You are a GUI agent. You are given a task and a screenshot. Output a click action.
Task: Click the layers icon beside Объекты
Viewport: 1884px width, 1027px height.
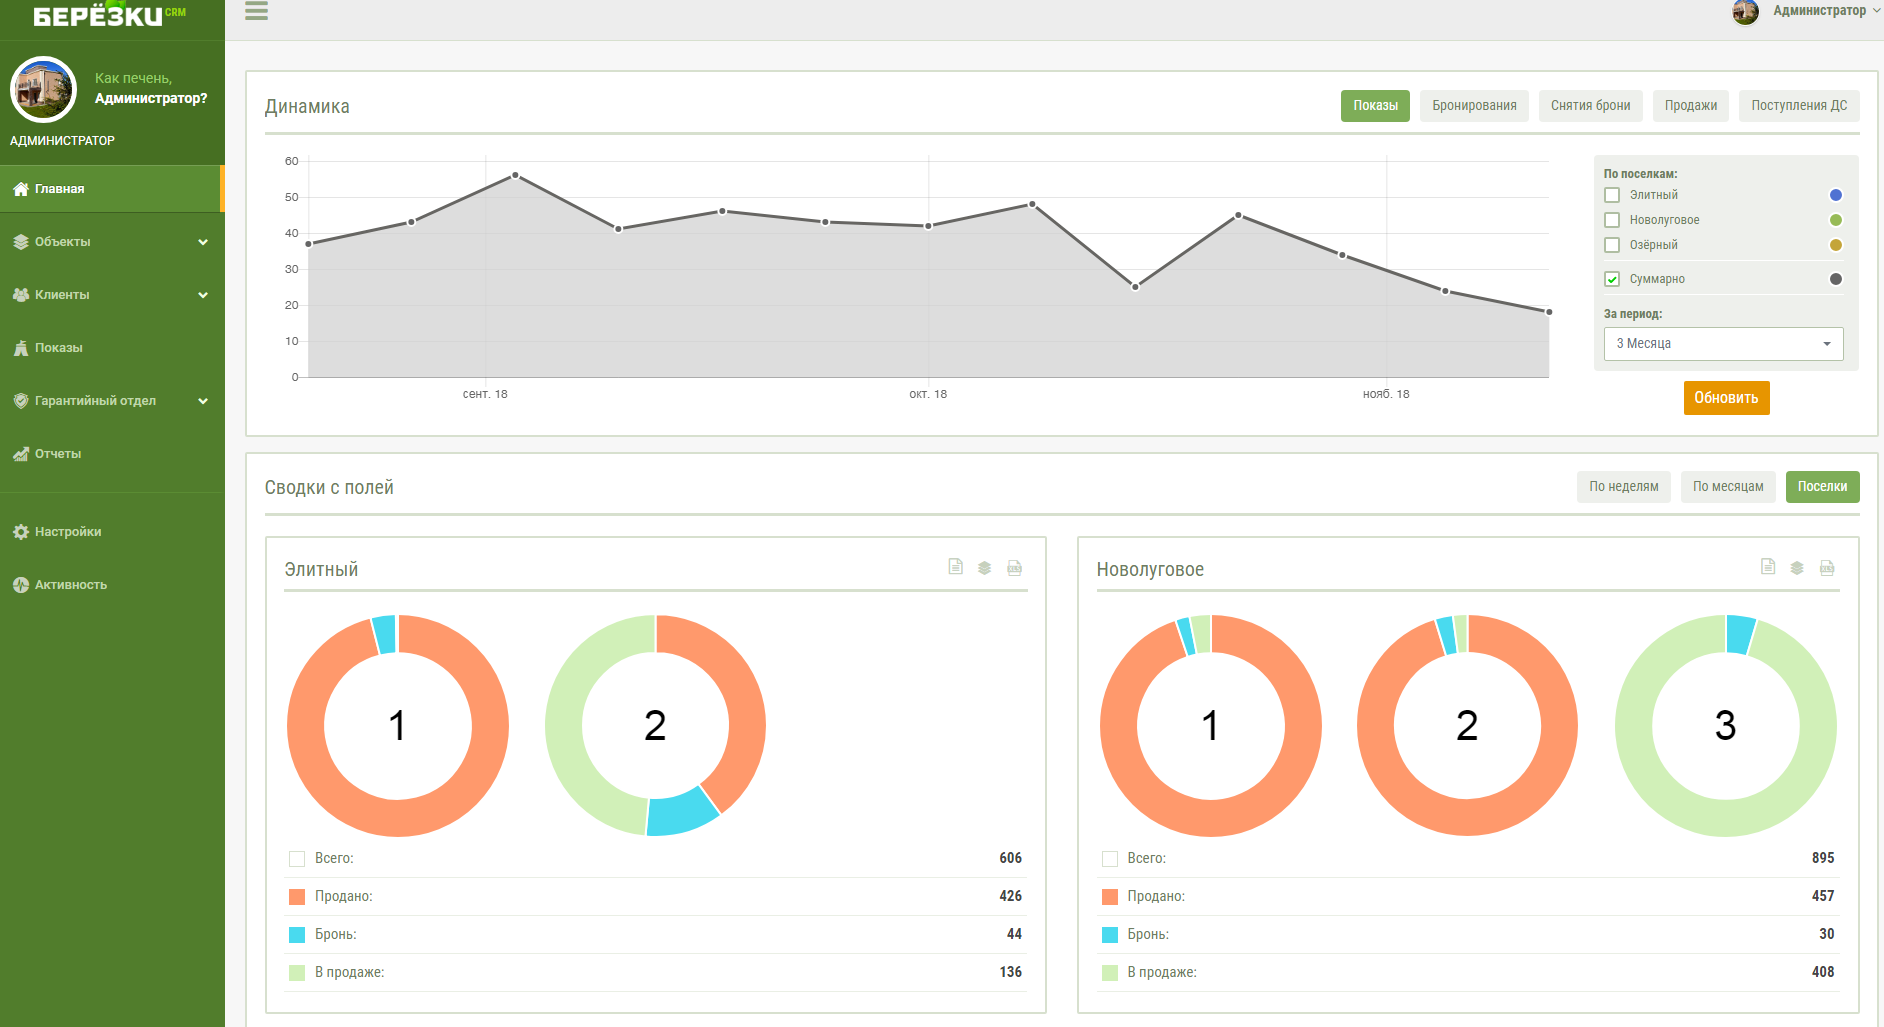click(21, 242)
